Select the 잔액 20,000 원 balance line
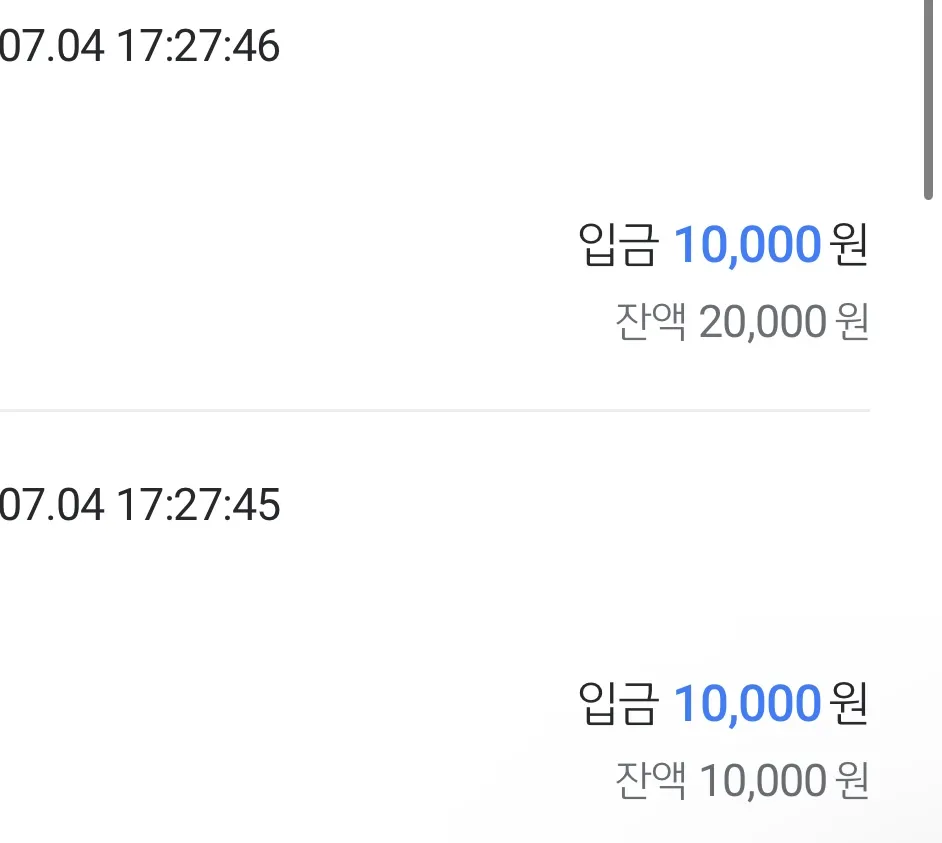The height and width of the screenshot is (843, 942). point(742,322)
